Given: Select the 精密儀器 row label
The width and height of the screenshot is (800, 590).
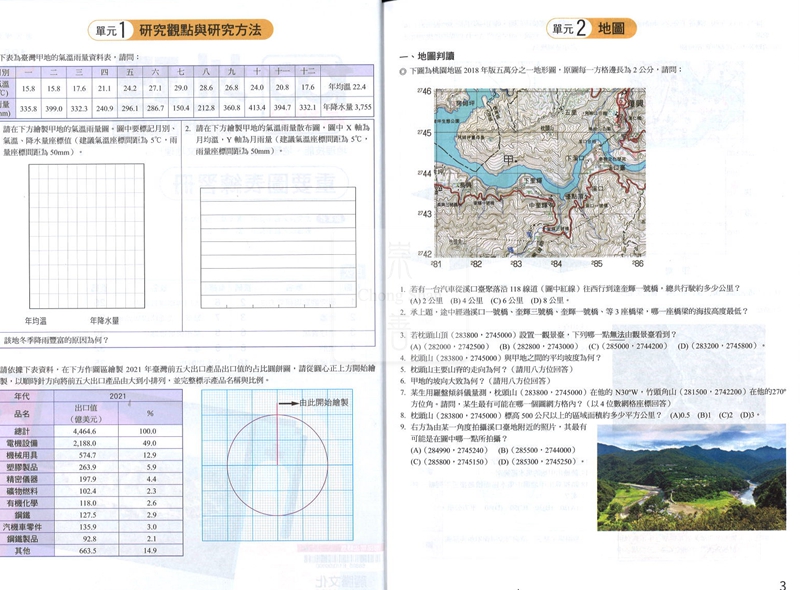Looking at the screenshot, I should coord(22,479).
